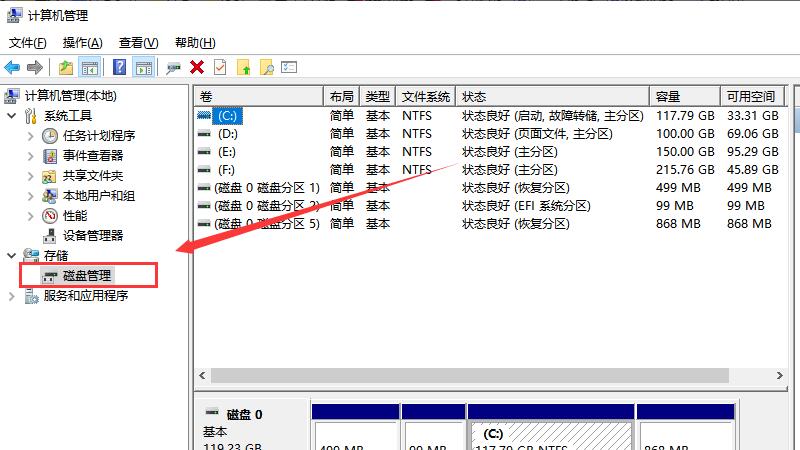Click the blue Back arrow in toolbar
The height and width of the screenshot is (450, 800).
click(12, 67)
